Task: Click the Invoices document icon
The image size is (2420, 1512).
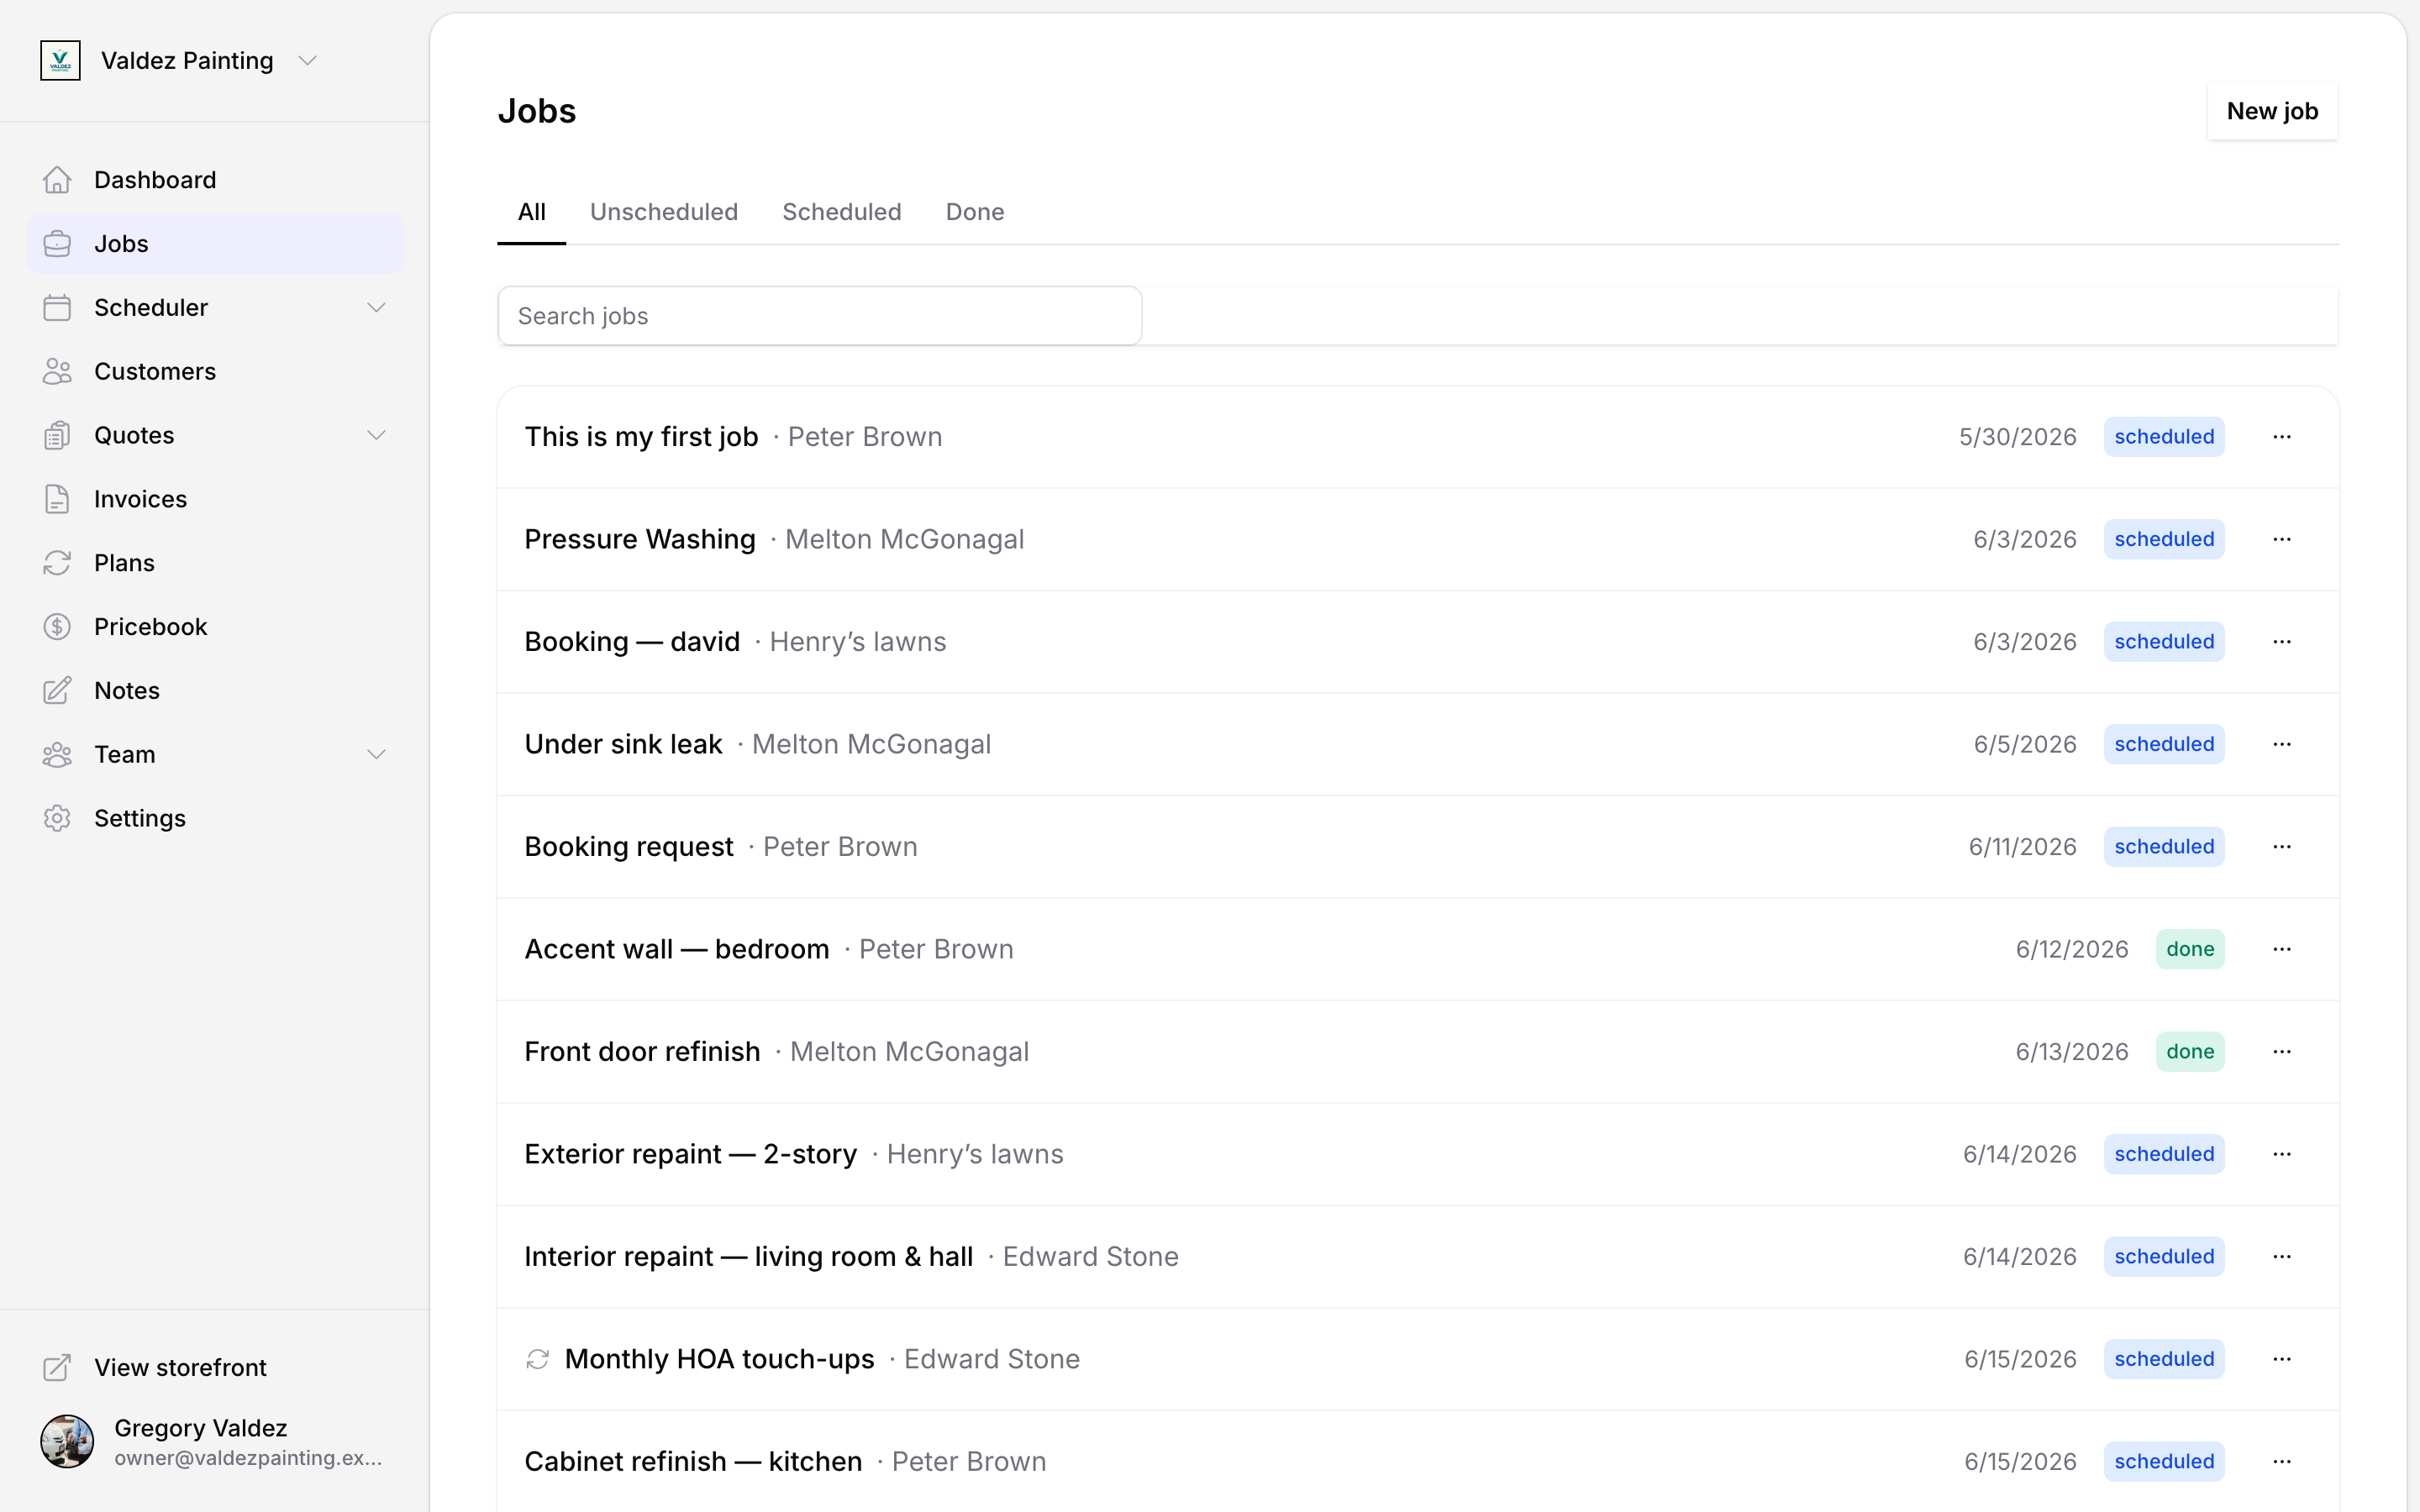Action: click(57, 499)
